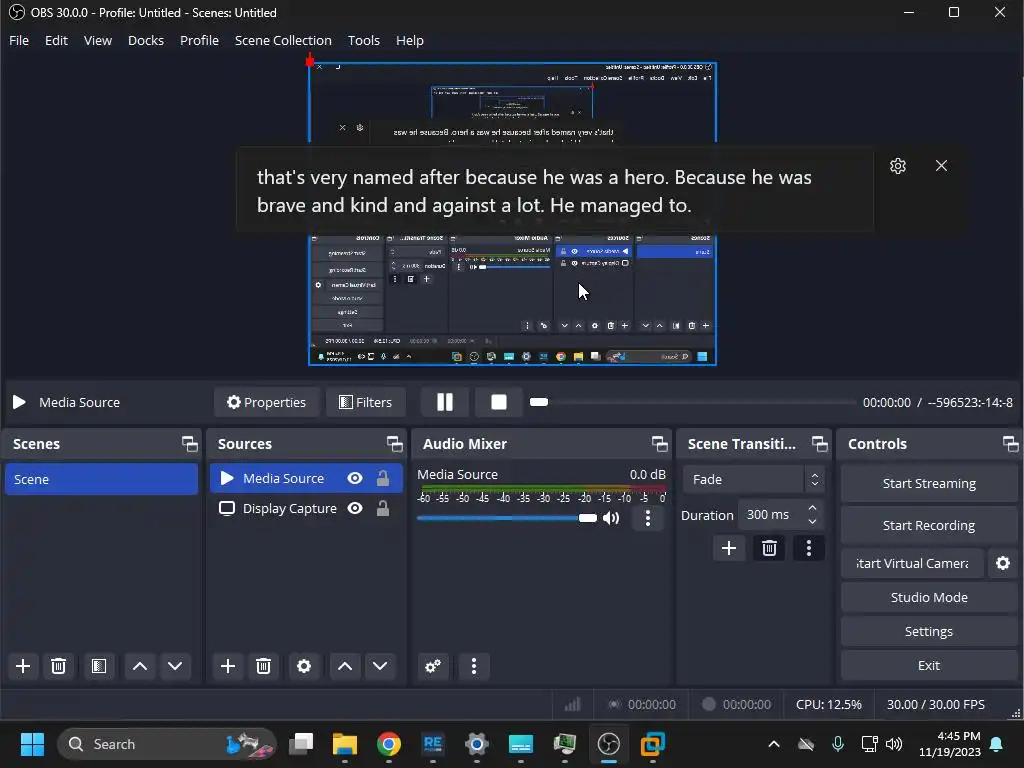
Task: Undock the Audio Mixer panel
Action: (660, 444)
